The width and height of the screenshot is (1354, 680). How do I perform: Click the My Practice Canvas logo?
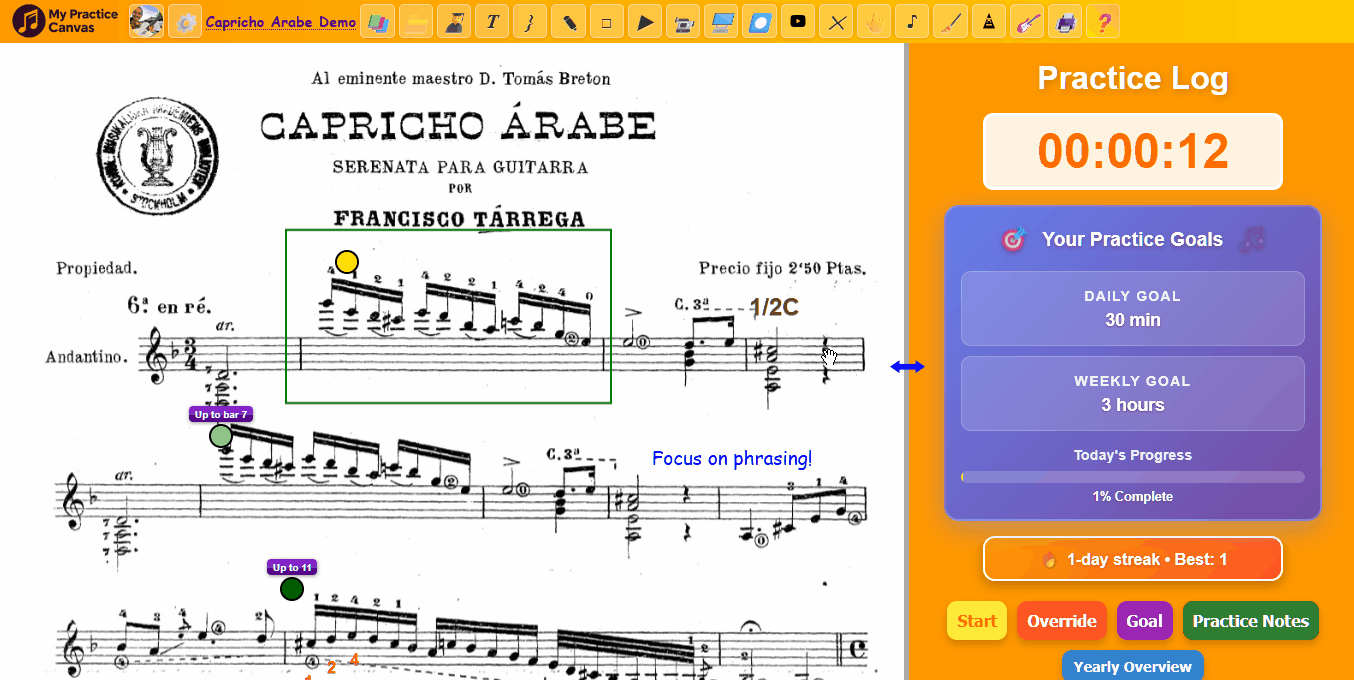66,21
